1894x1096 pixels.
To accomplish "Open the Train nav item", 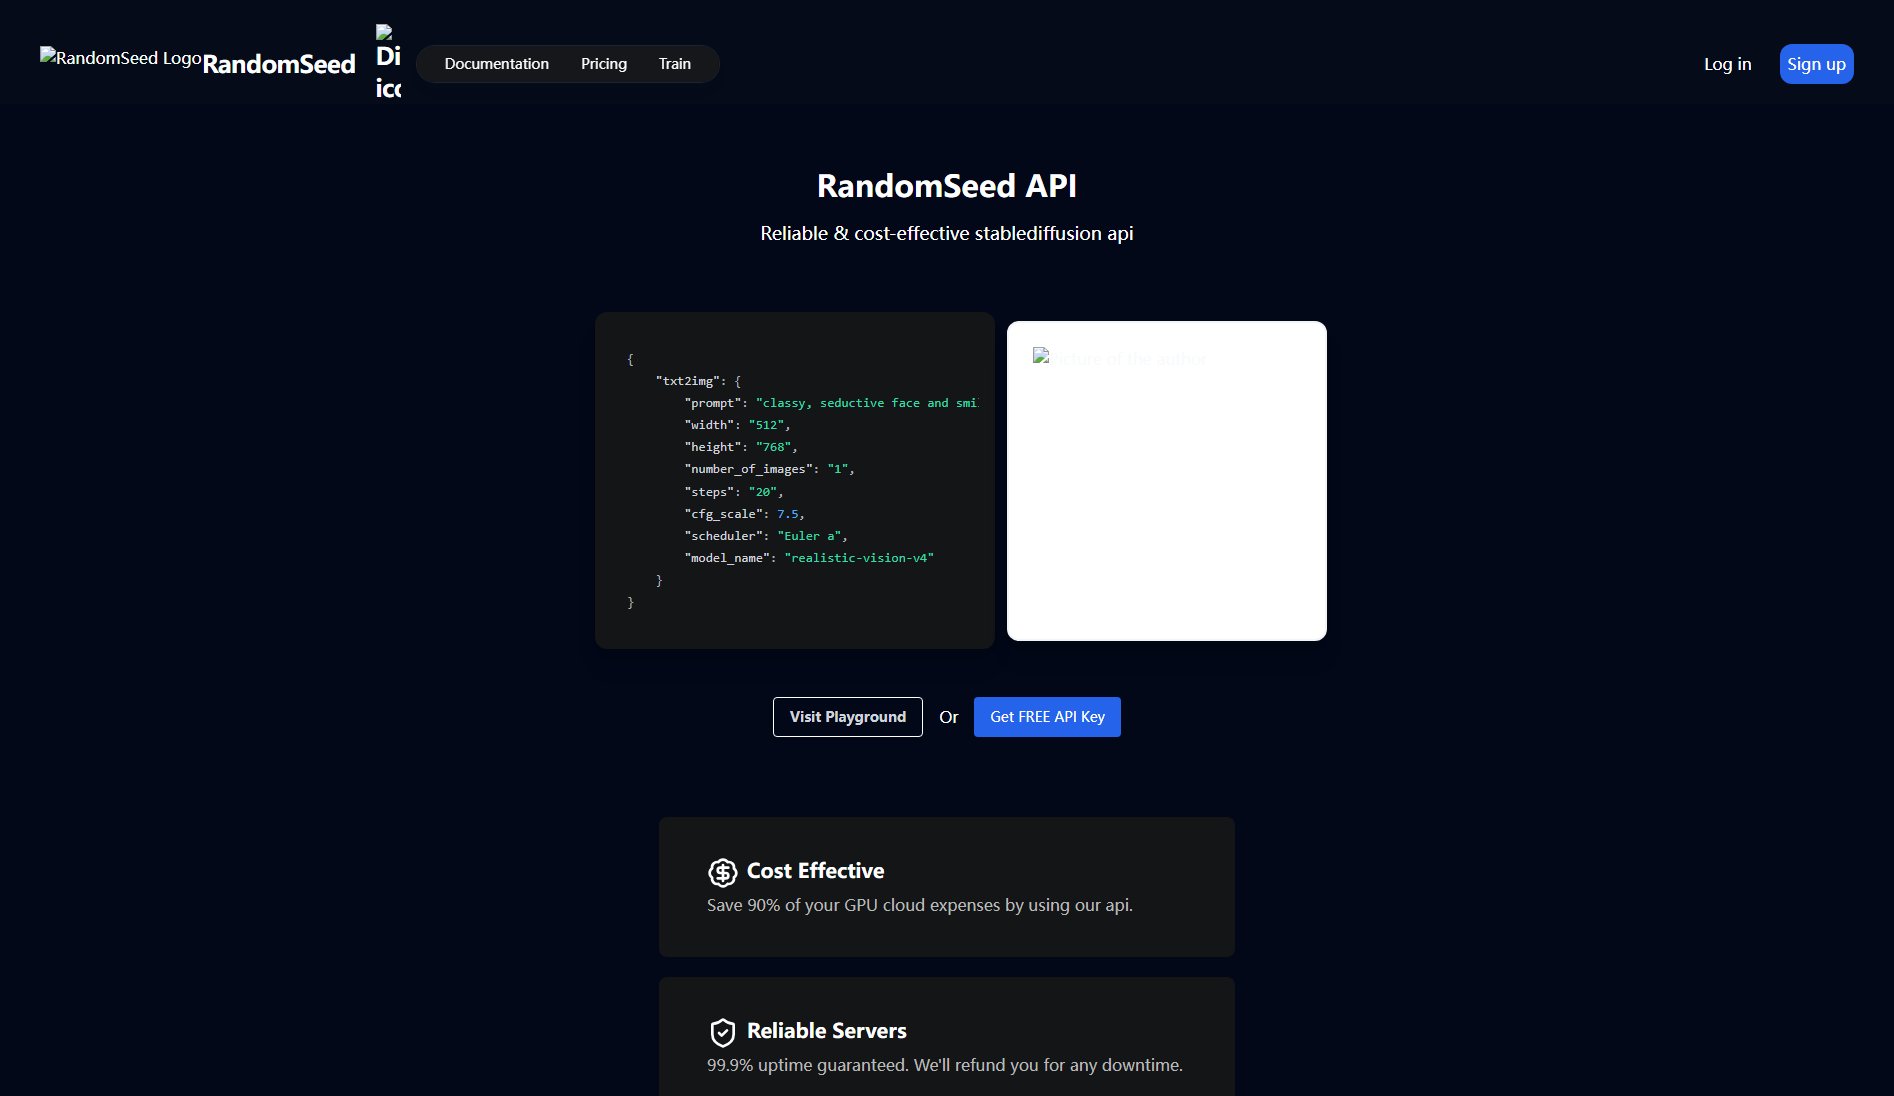I will (x=675, y=64).
